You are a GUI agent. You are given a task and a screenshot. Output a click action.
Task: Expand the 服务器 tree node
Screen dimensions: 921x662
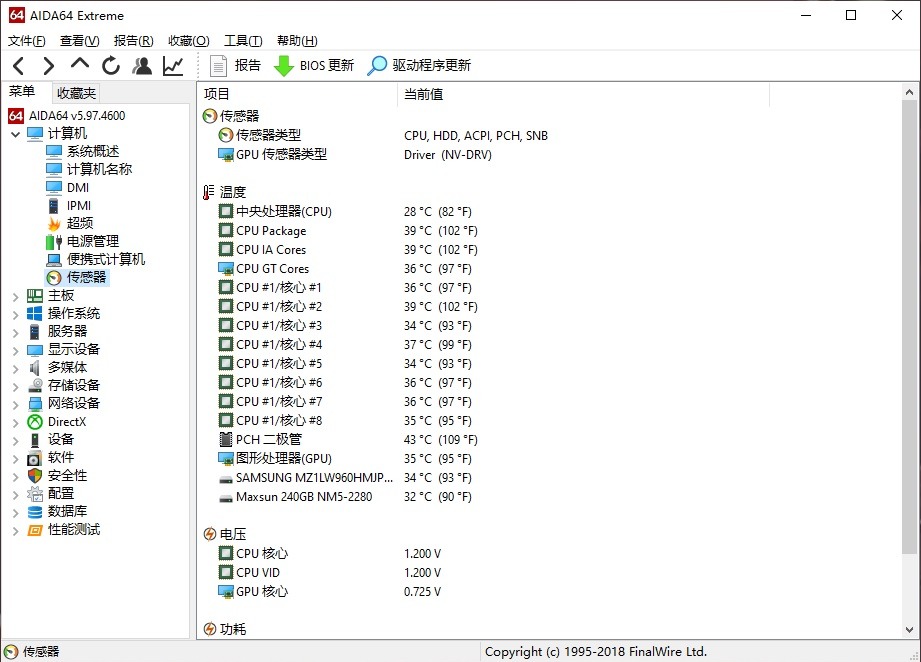pos(16,333)
